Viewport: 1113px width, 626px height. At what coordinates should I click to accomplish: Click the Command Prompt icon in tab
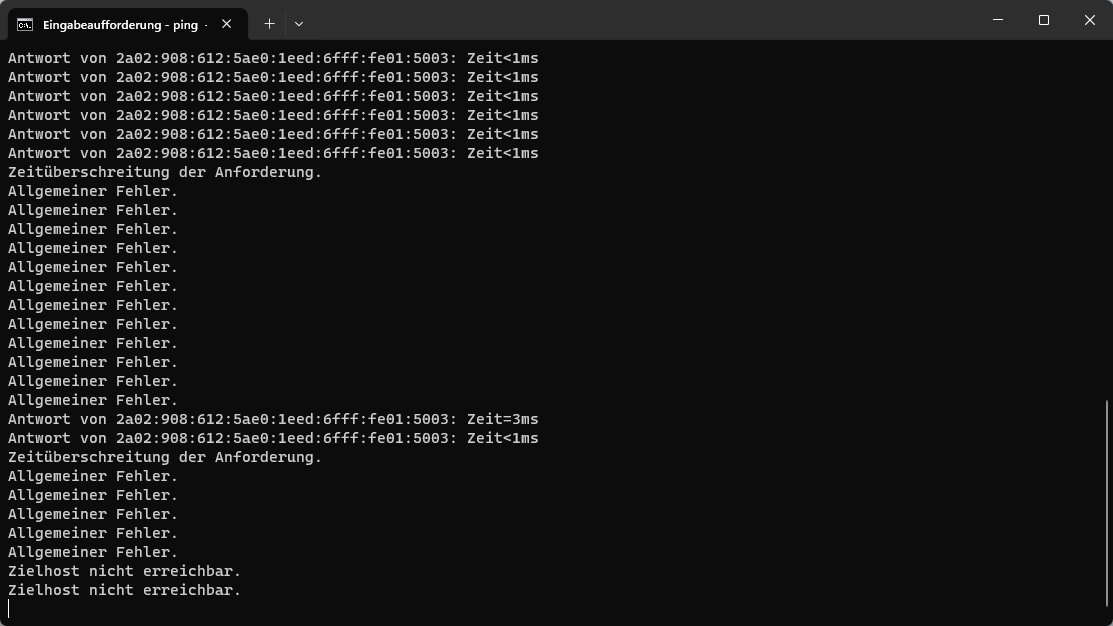[25, 25]
